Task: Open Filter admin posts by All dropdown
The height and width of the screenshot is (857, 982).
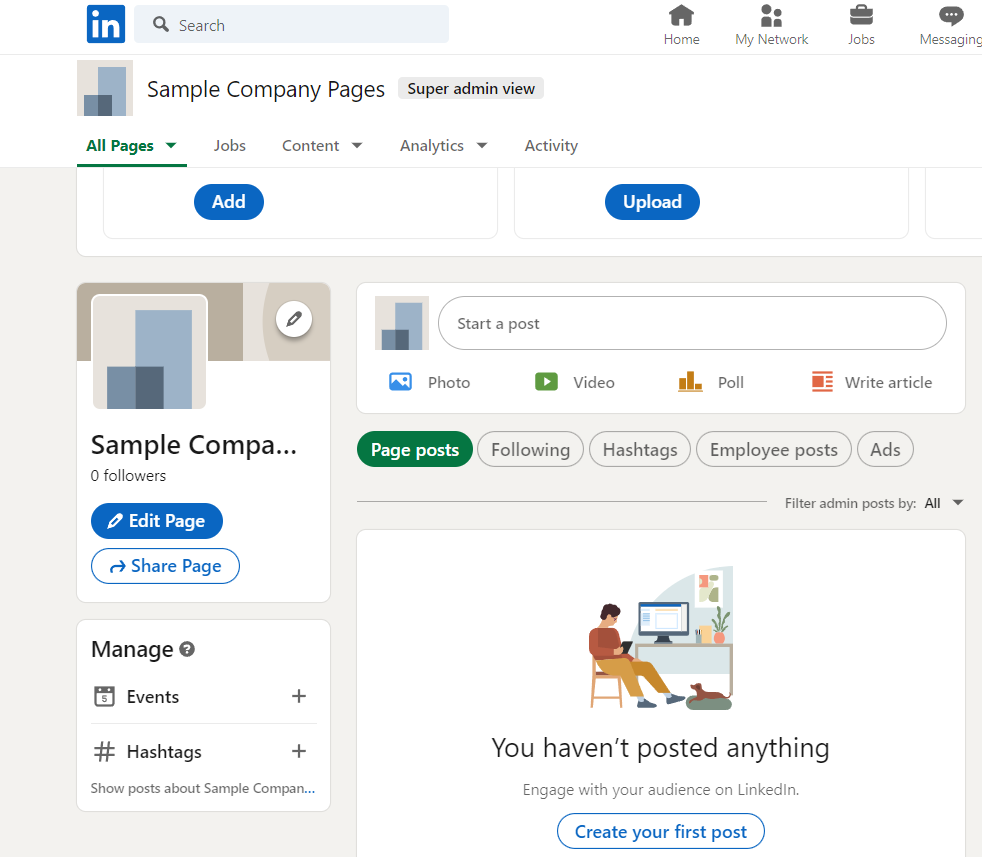Action: (944, 503)
